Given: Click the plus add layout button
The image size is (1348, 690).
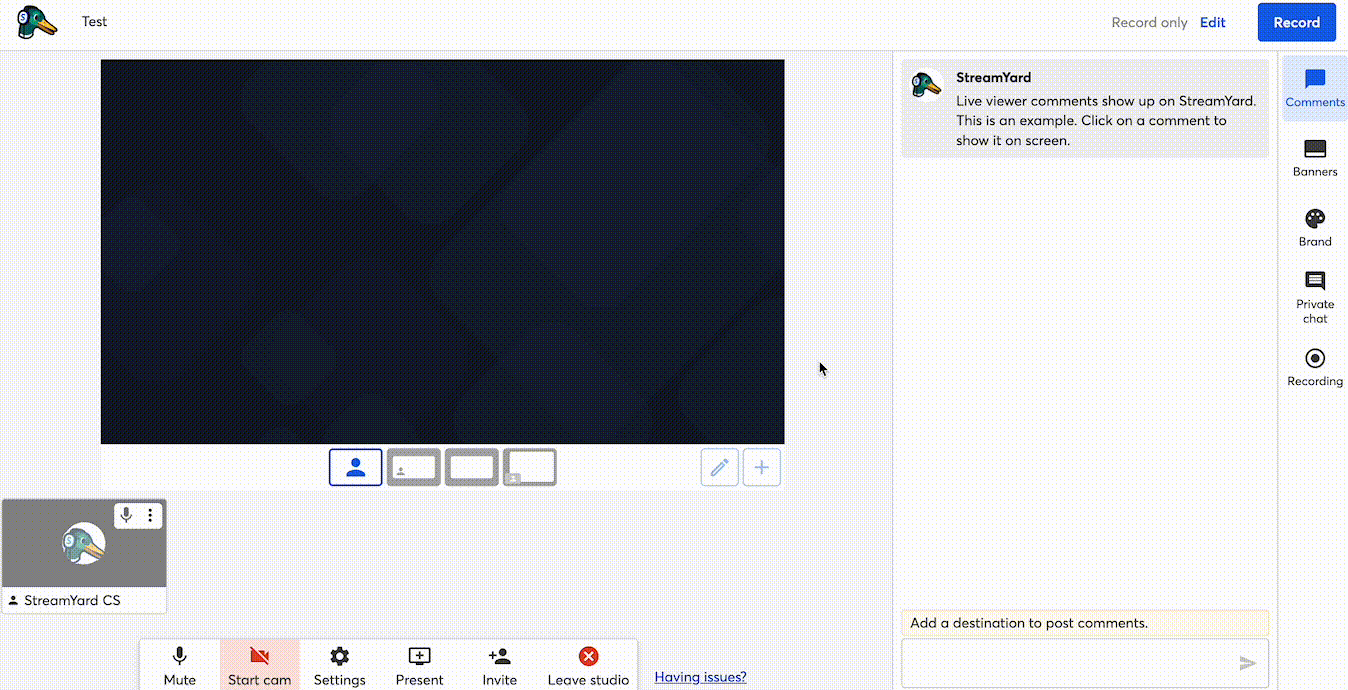Looking at the screenshot, I should pyautogui.click(x=762, y=467).
